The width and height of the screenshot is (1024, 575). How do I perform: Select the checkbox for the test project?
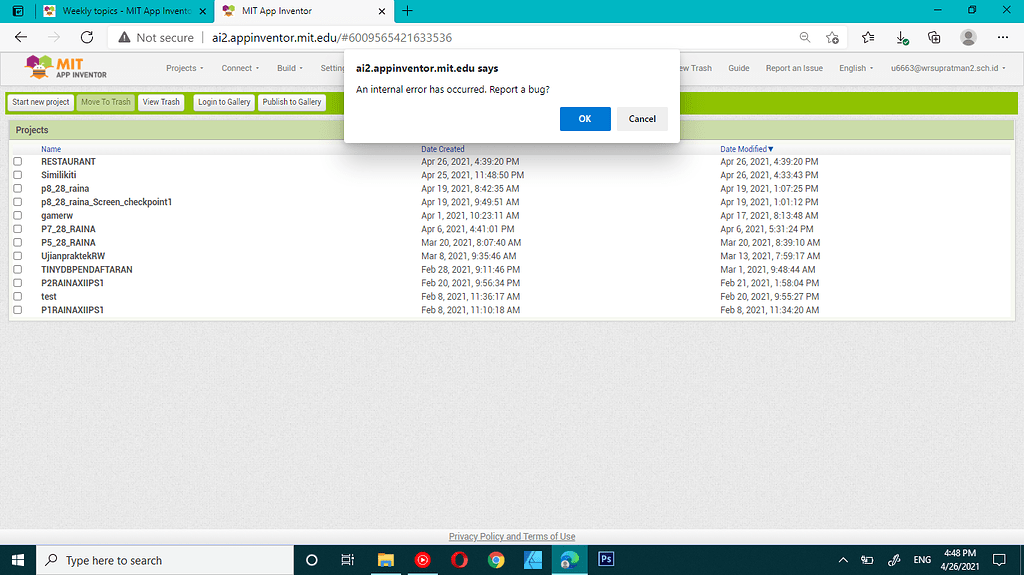(17, 296)
